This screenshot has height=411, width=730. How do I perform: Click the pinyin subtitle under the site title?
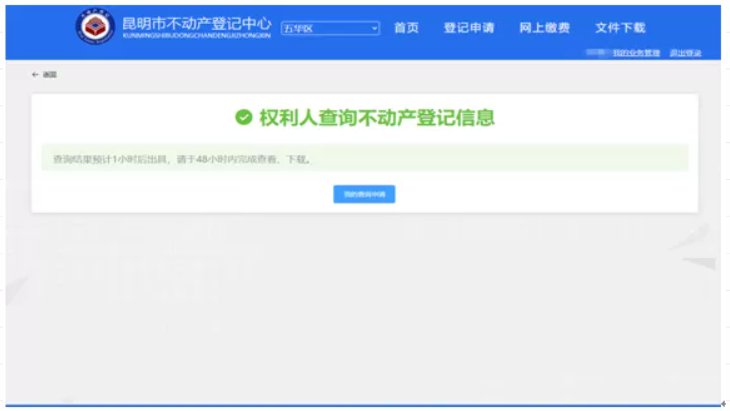195,37
